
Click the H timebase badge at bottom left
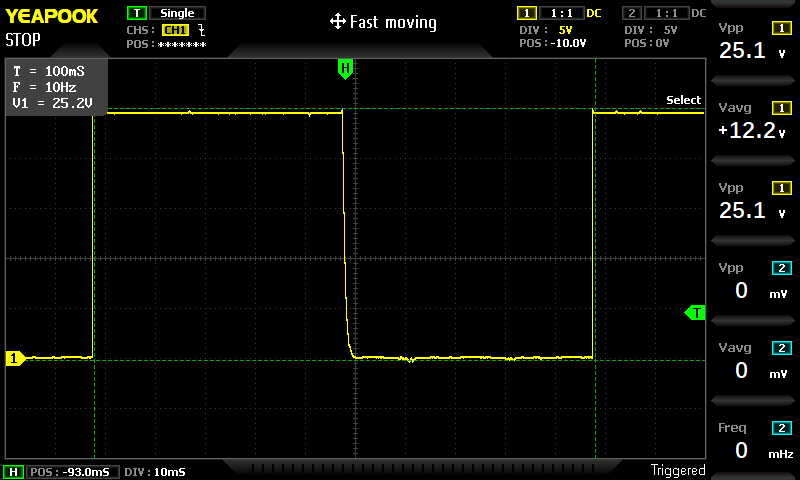14,471
